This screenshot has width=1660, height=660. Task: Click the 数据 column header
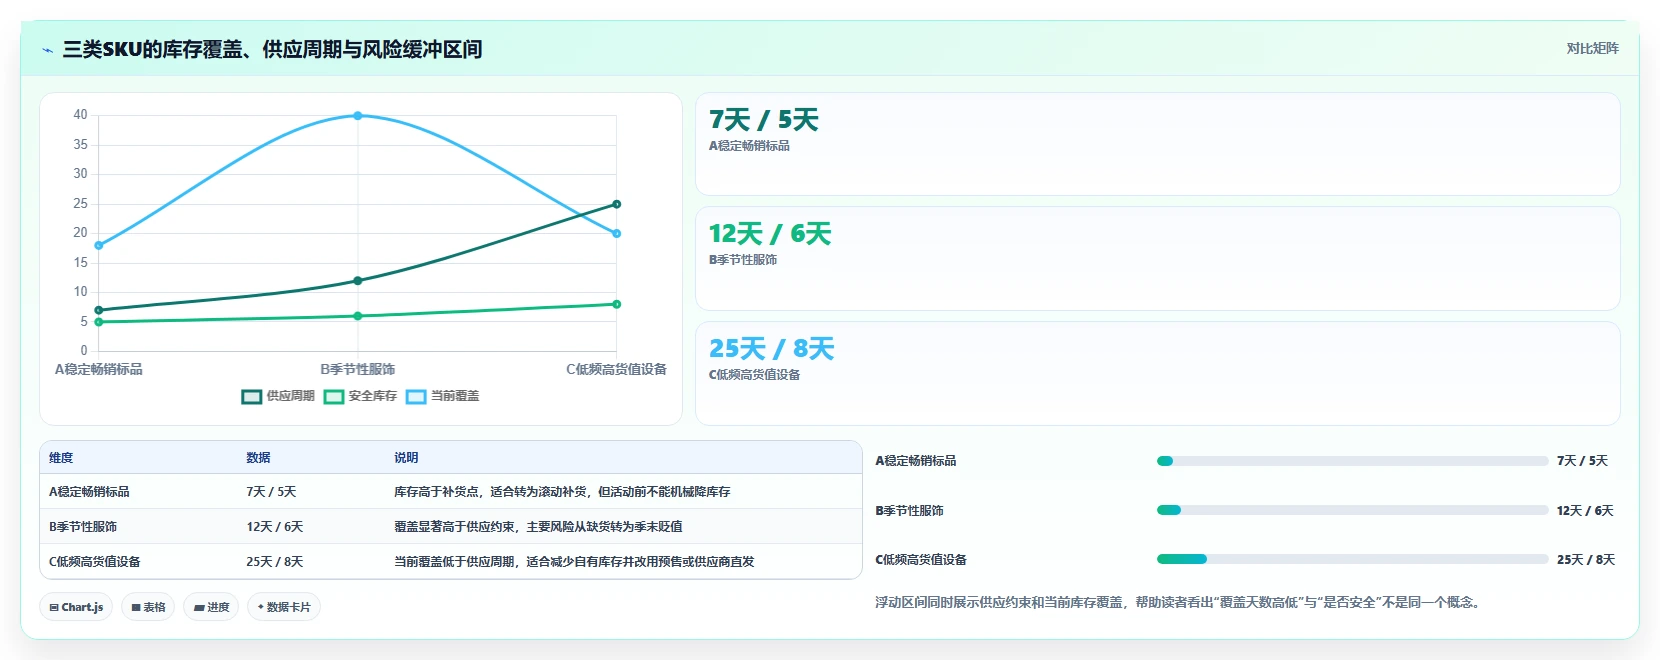(258, 458)
